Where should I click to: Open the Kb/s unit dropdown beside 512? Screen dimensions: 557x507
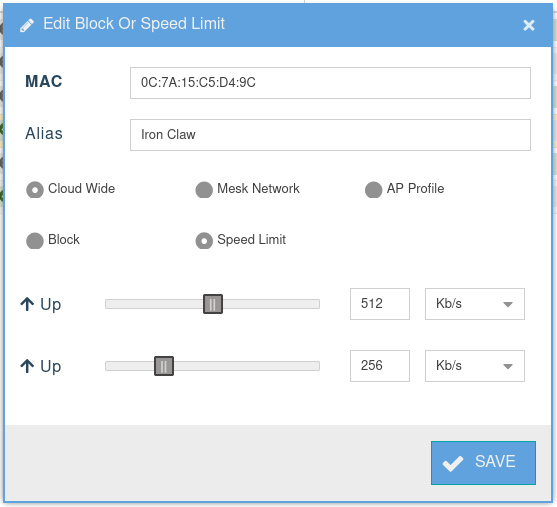pos(475,304)
